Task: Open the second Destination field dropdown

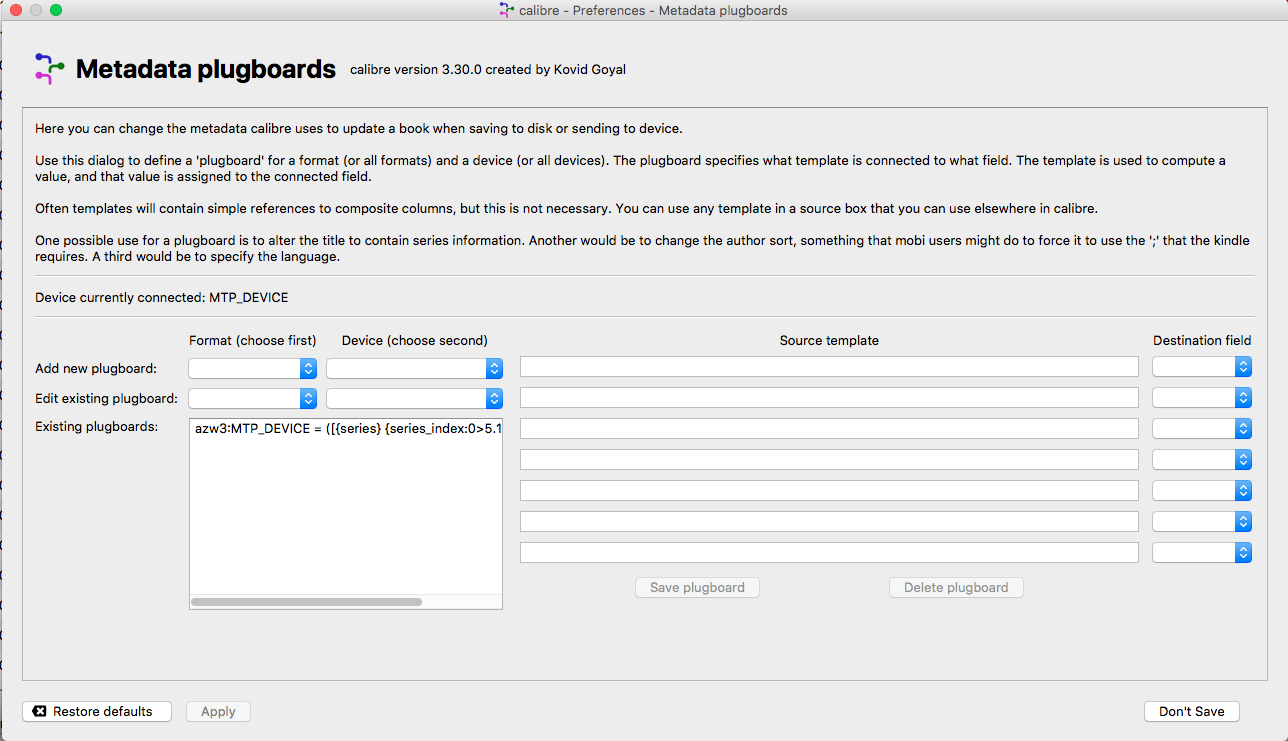Action: pyautogui.click(x=1202, y=398)
